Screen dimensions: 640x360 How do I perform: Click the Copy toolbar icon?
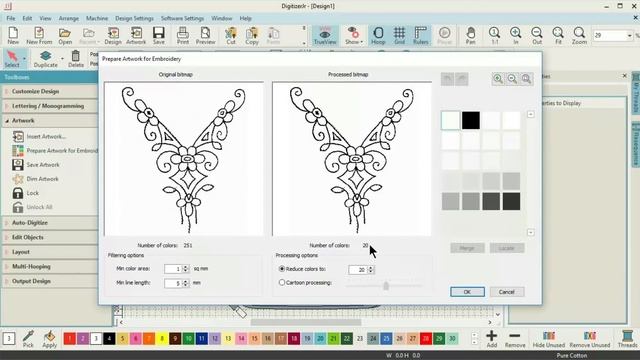(252, 35)
